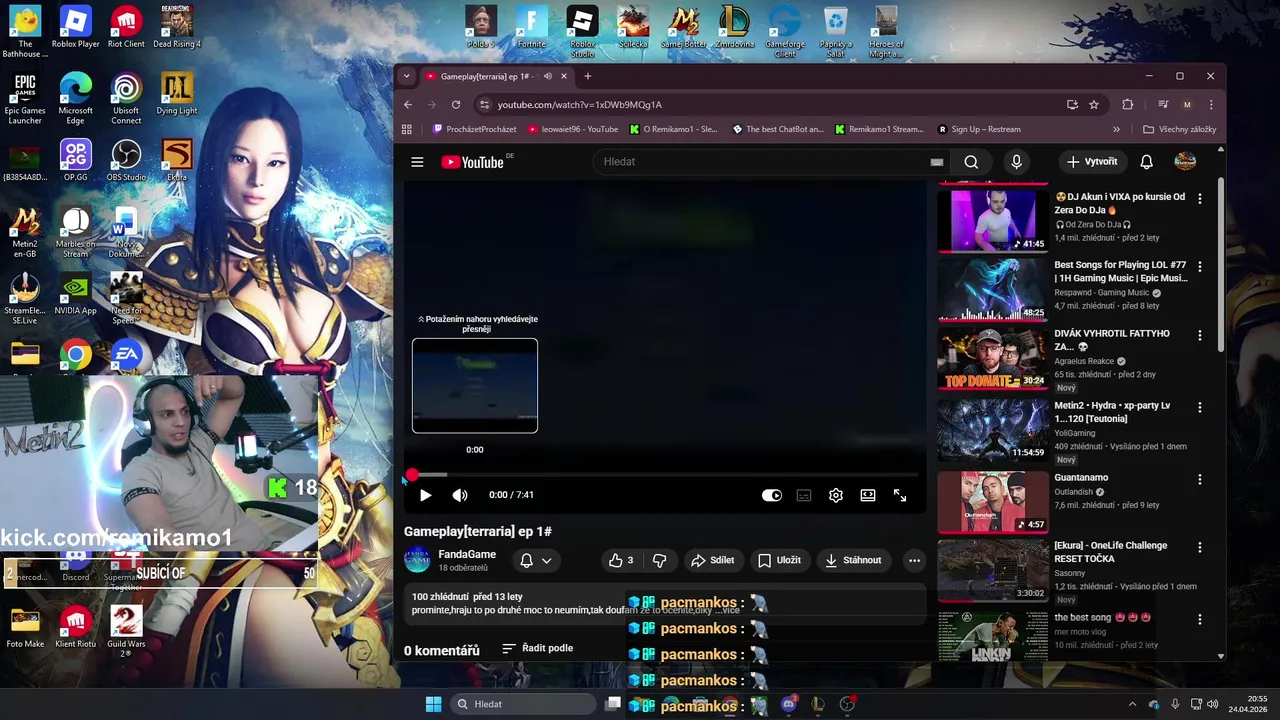
Task: Open options for DJ Akun i VIXA video
Action: [x=1200, y=199]
